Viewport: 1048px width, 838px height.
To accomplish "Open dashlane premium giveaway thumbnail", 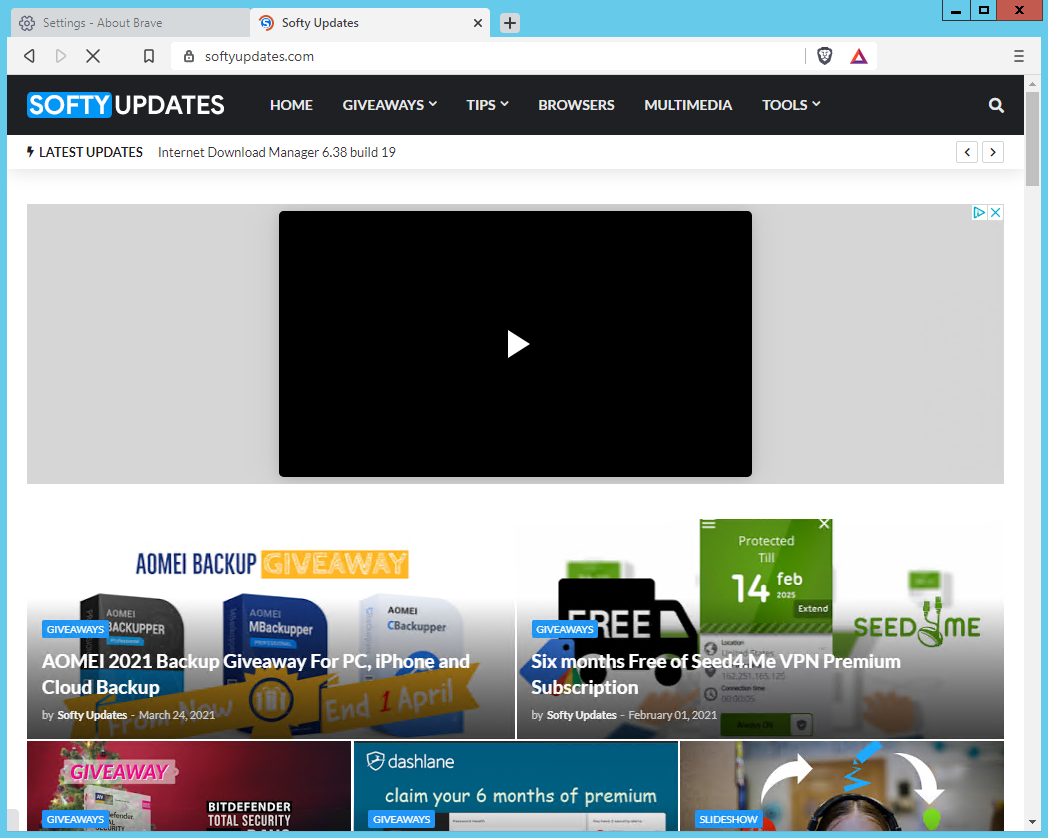I will [x=515, y=786].
